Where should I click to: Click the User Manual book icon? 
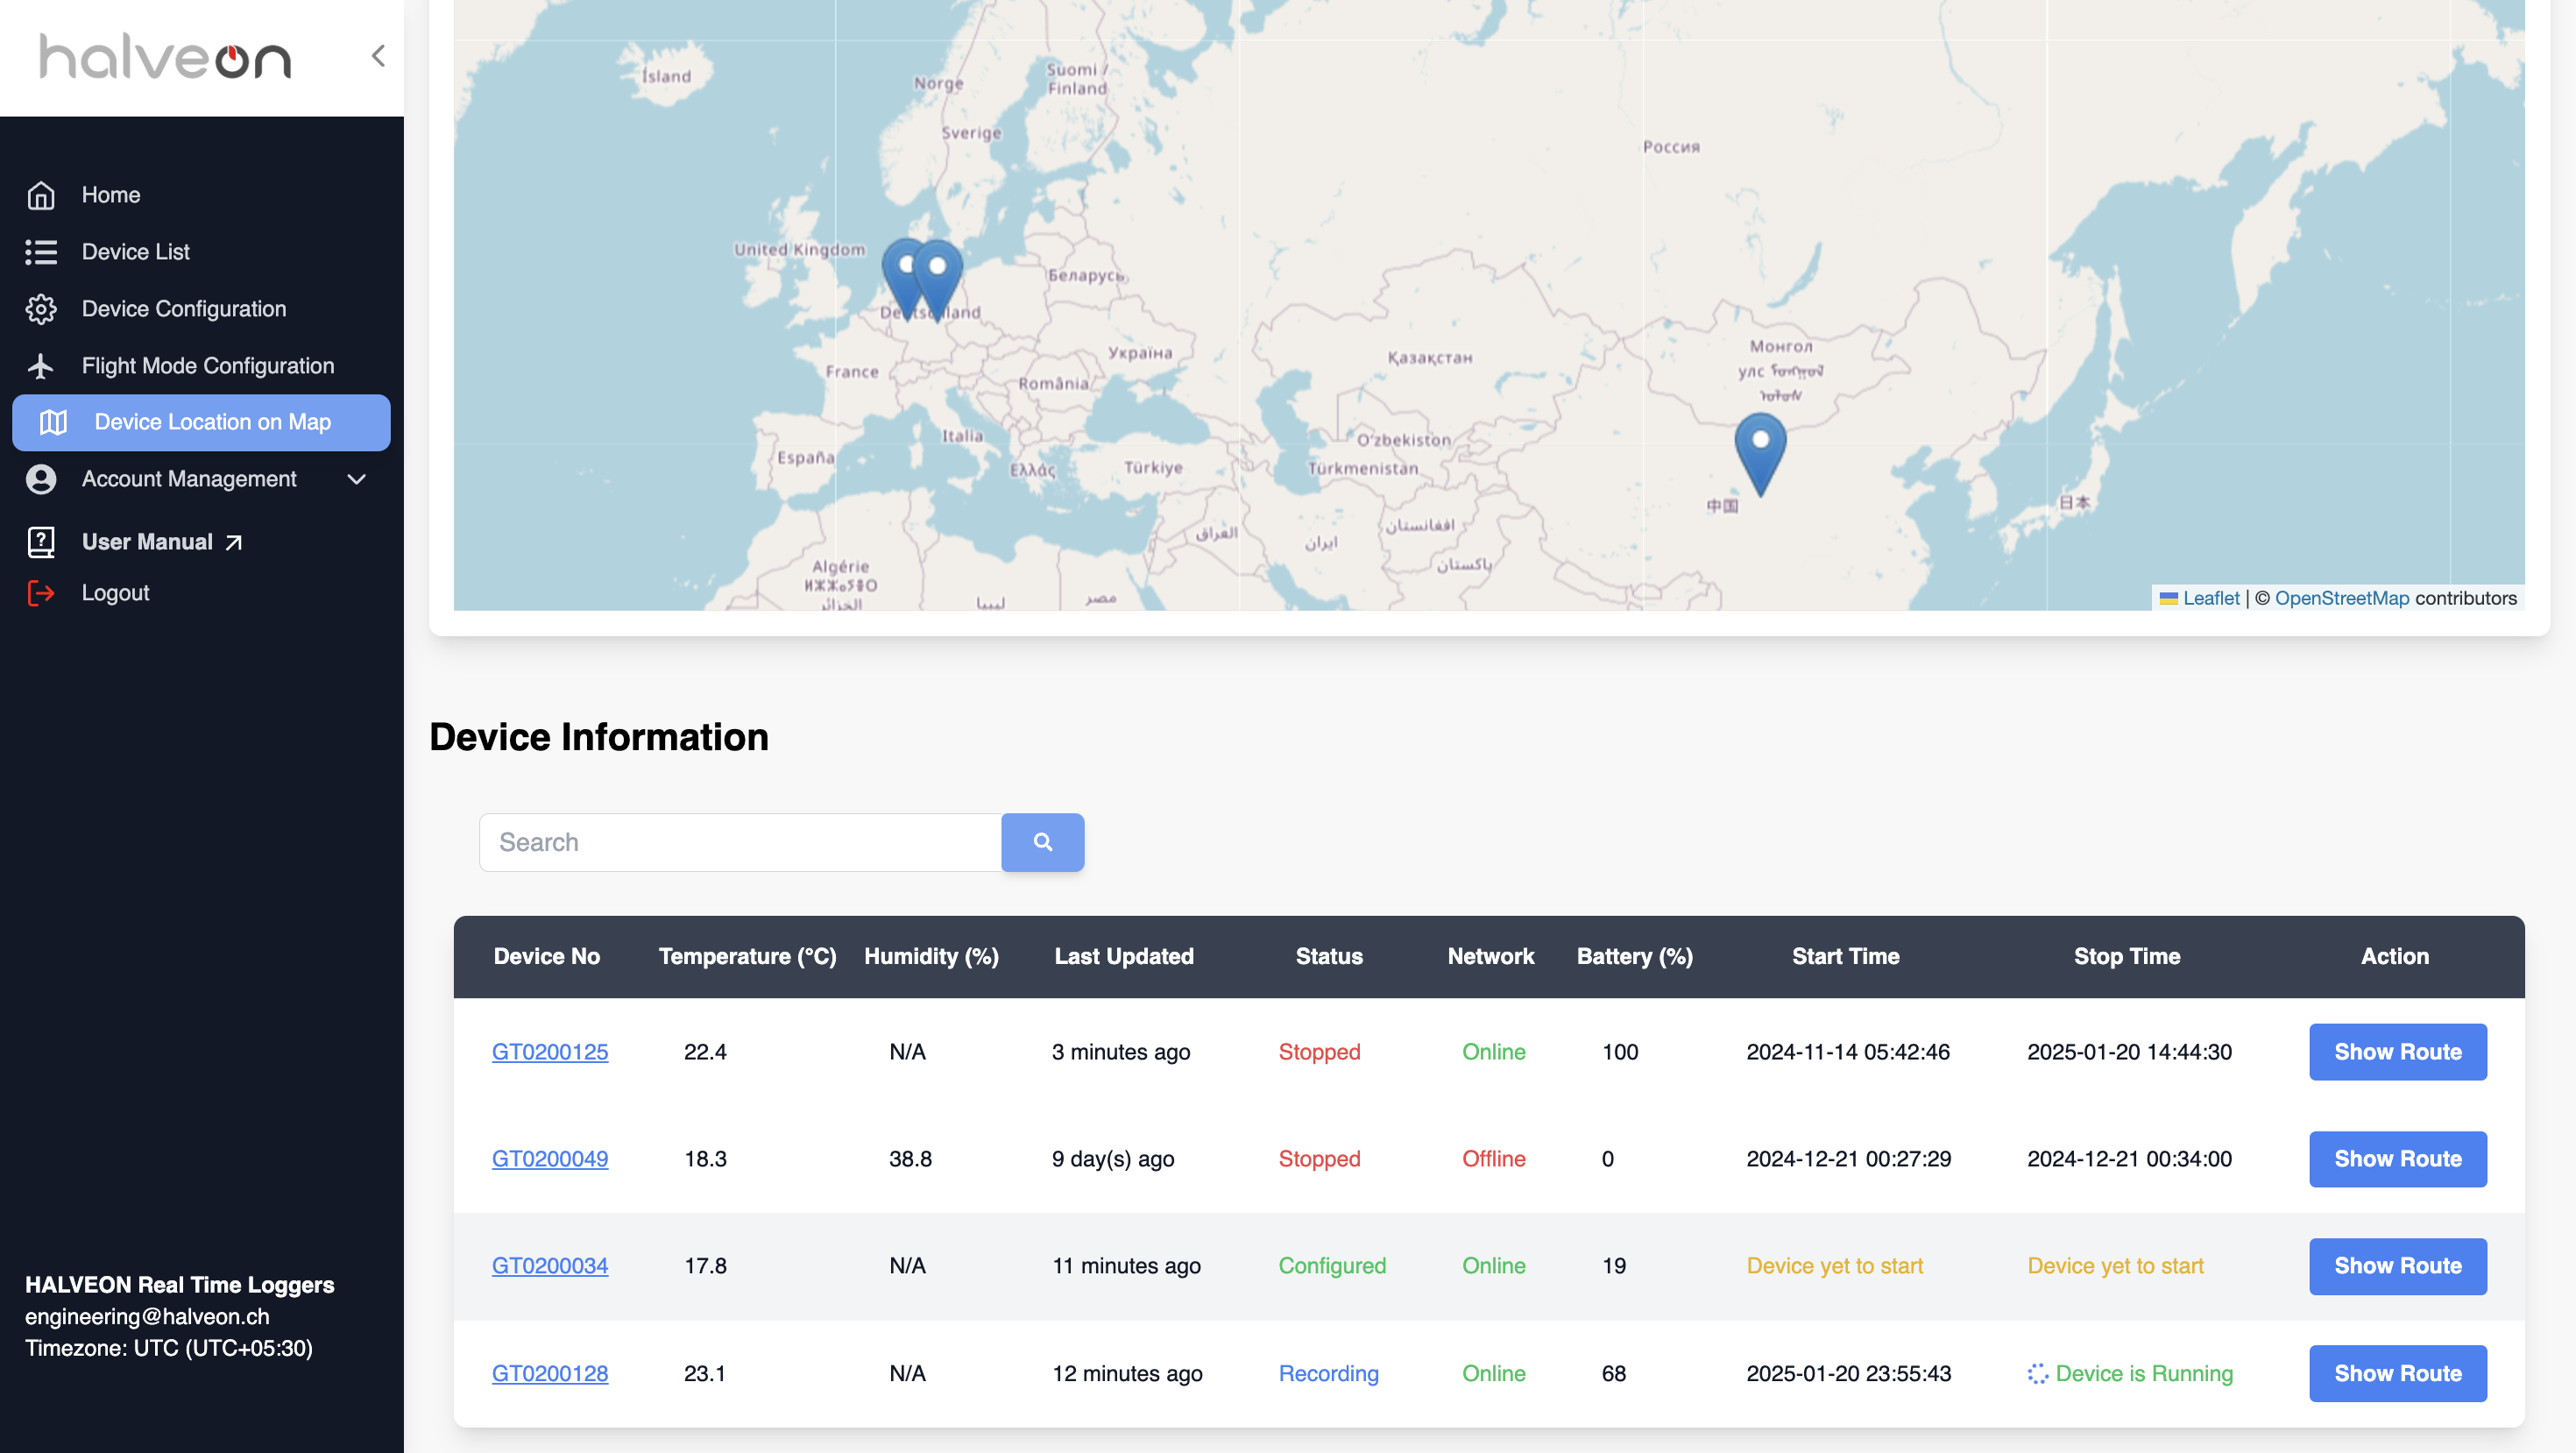[41, 542]
